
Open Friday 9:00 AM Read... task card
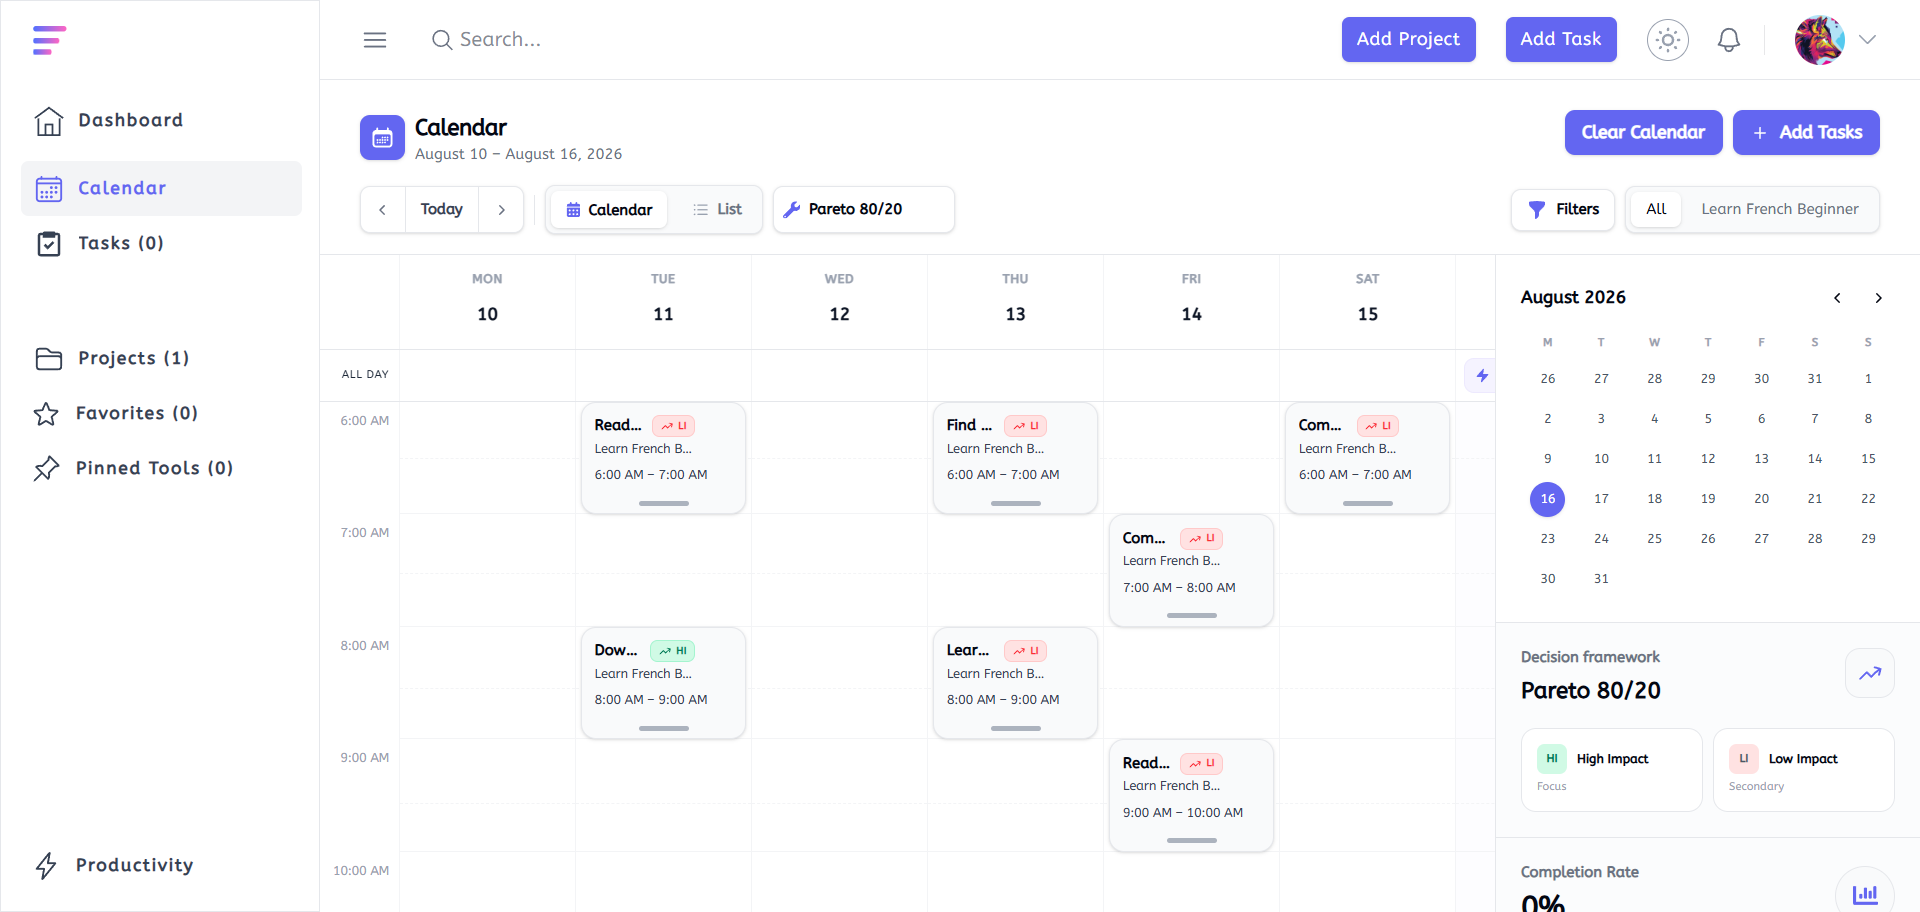[1191, 796]
